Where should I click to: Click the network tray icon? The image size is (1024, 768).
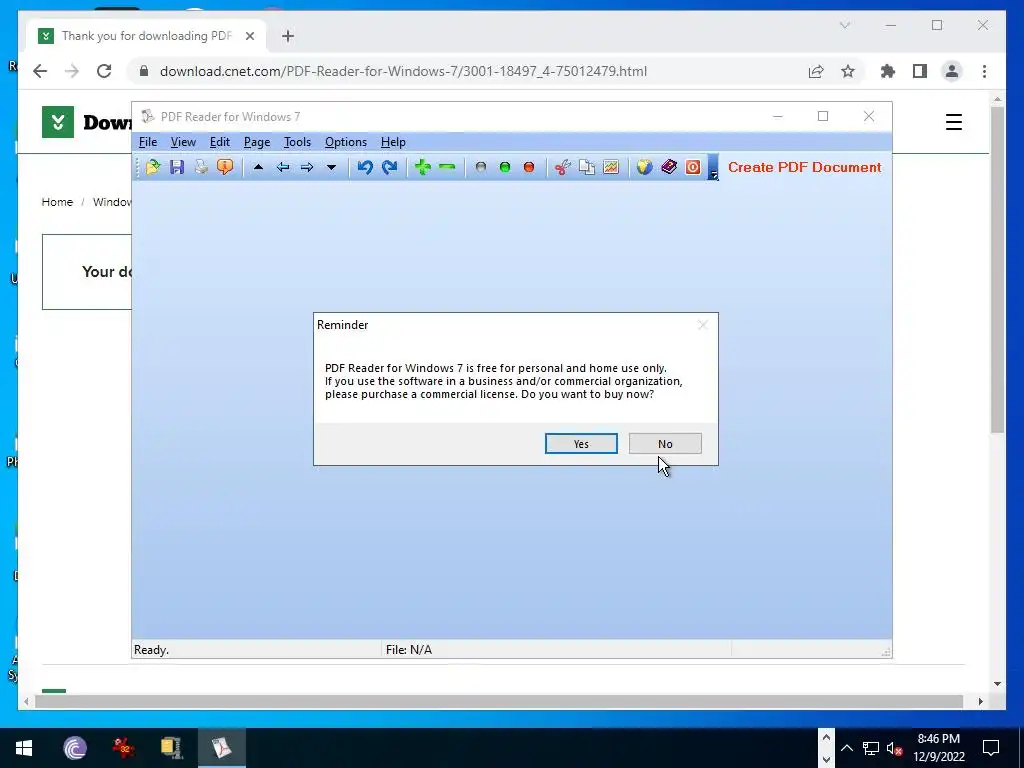871,748
